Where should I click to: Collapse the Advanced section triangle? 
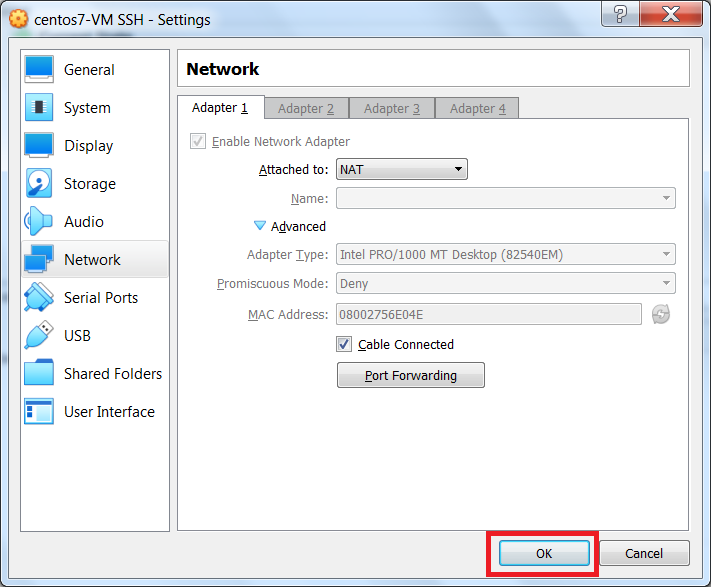pos(260,227)
